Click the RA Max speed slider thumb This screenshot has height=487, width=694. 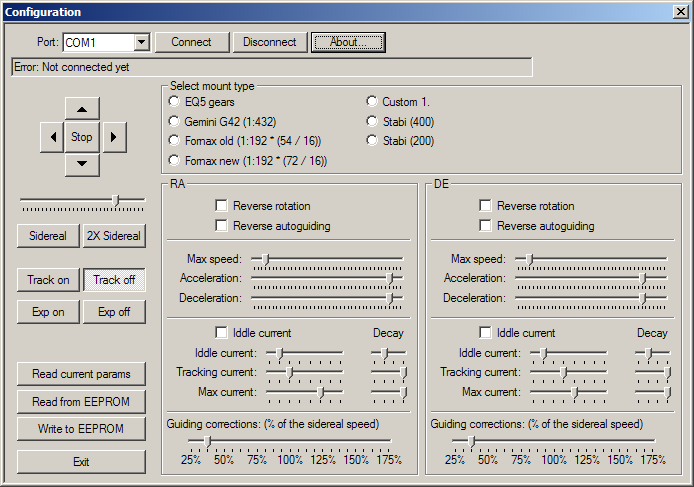click(266, 259)
